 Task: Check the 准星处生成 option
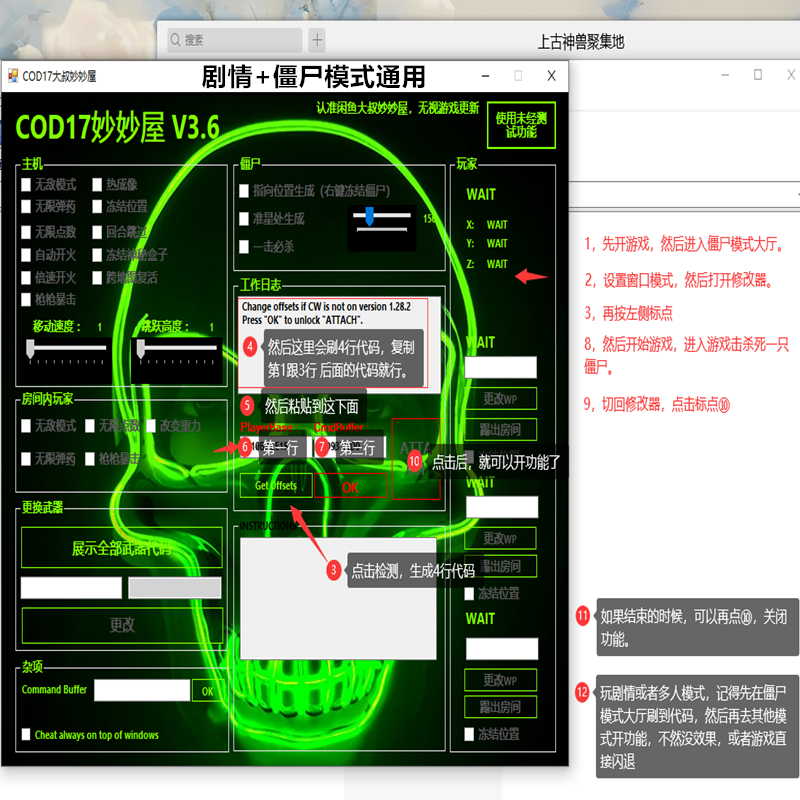coord(244,219)
